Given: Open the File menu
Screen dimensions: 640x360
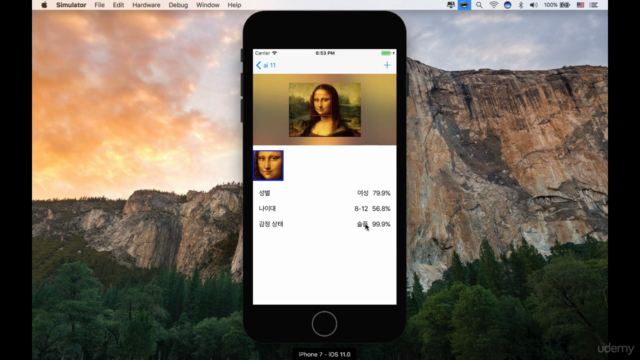Looking at the screenshot, I should coord(99,5).
